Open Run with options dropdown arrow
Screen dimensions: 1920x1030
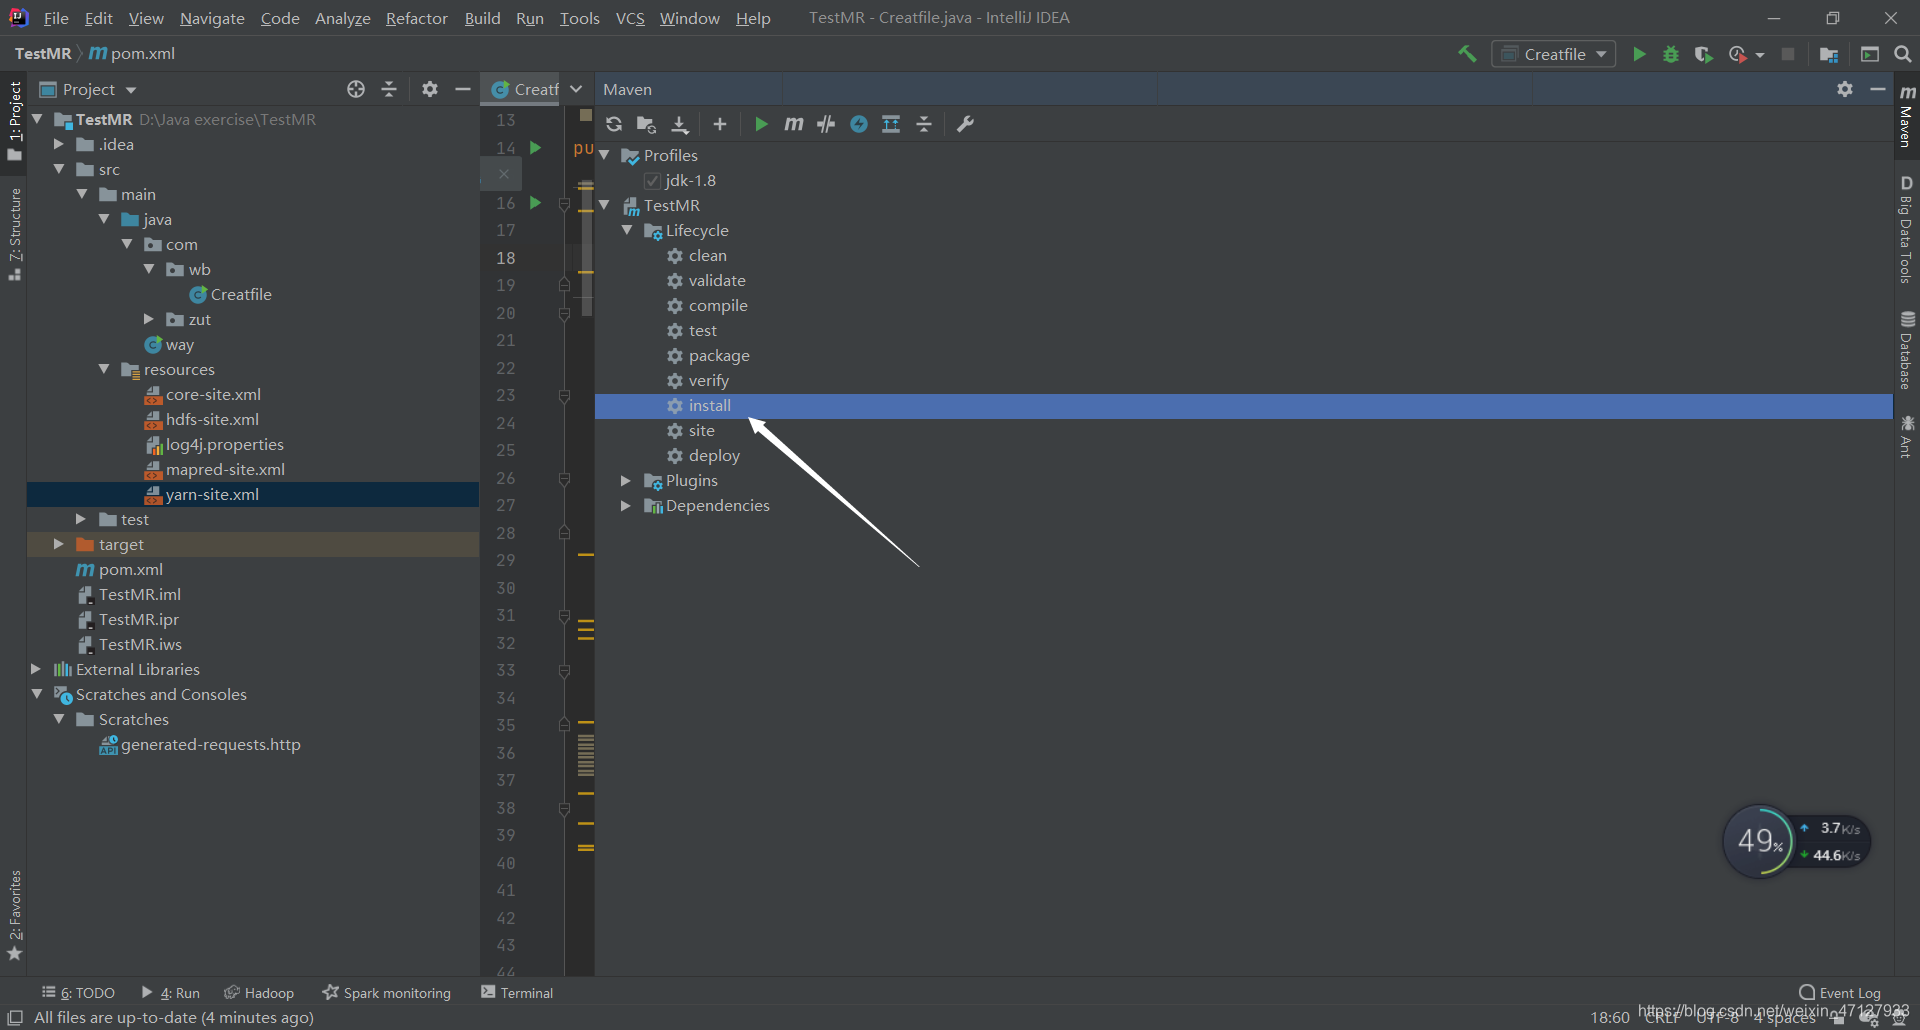[1759, 55]
